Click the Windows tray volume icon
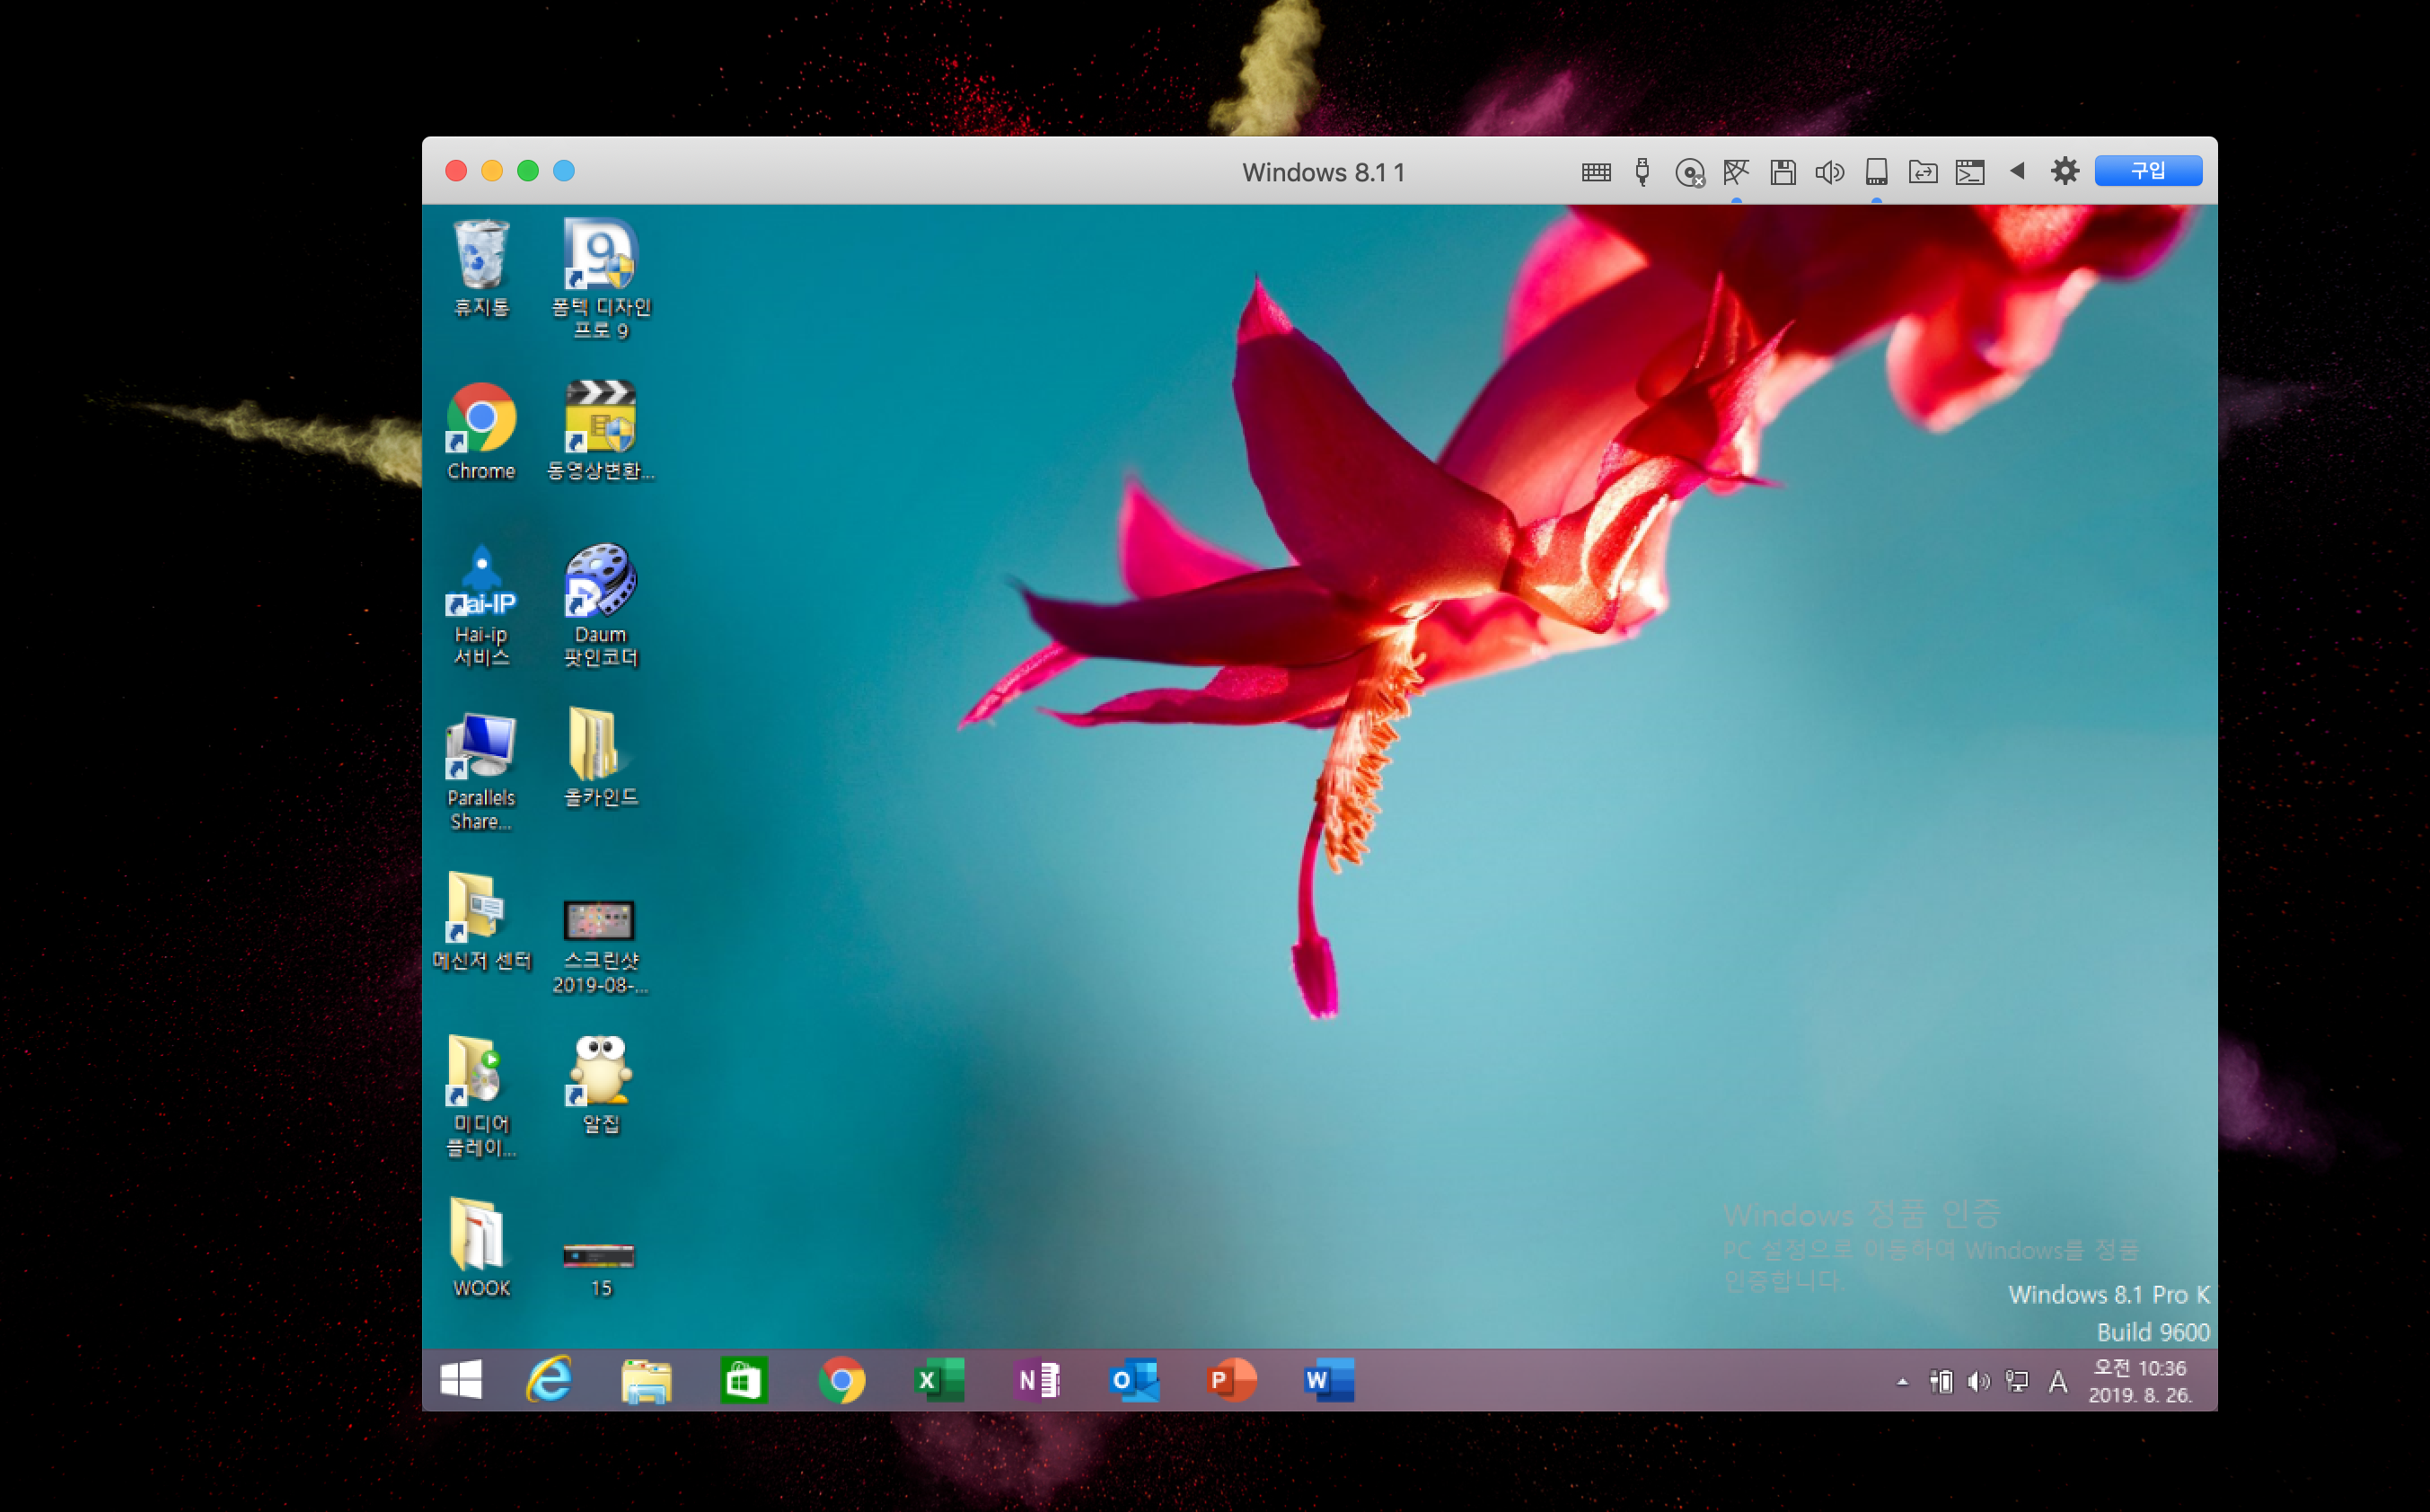This screenshot has height=1512, width=2430. click(x=1977, y=1382)
